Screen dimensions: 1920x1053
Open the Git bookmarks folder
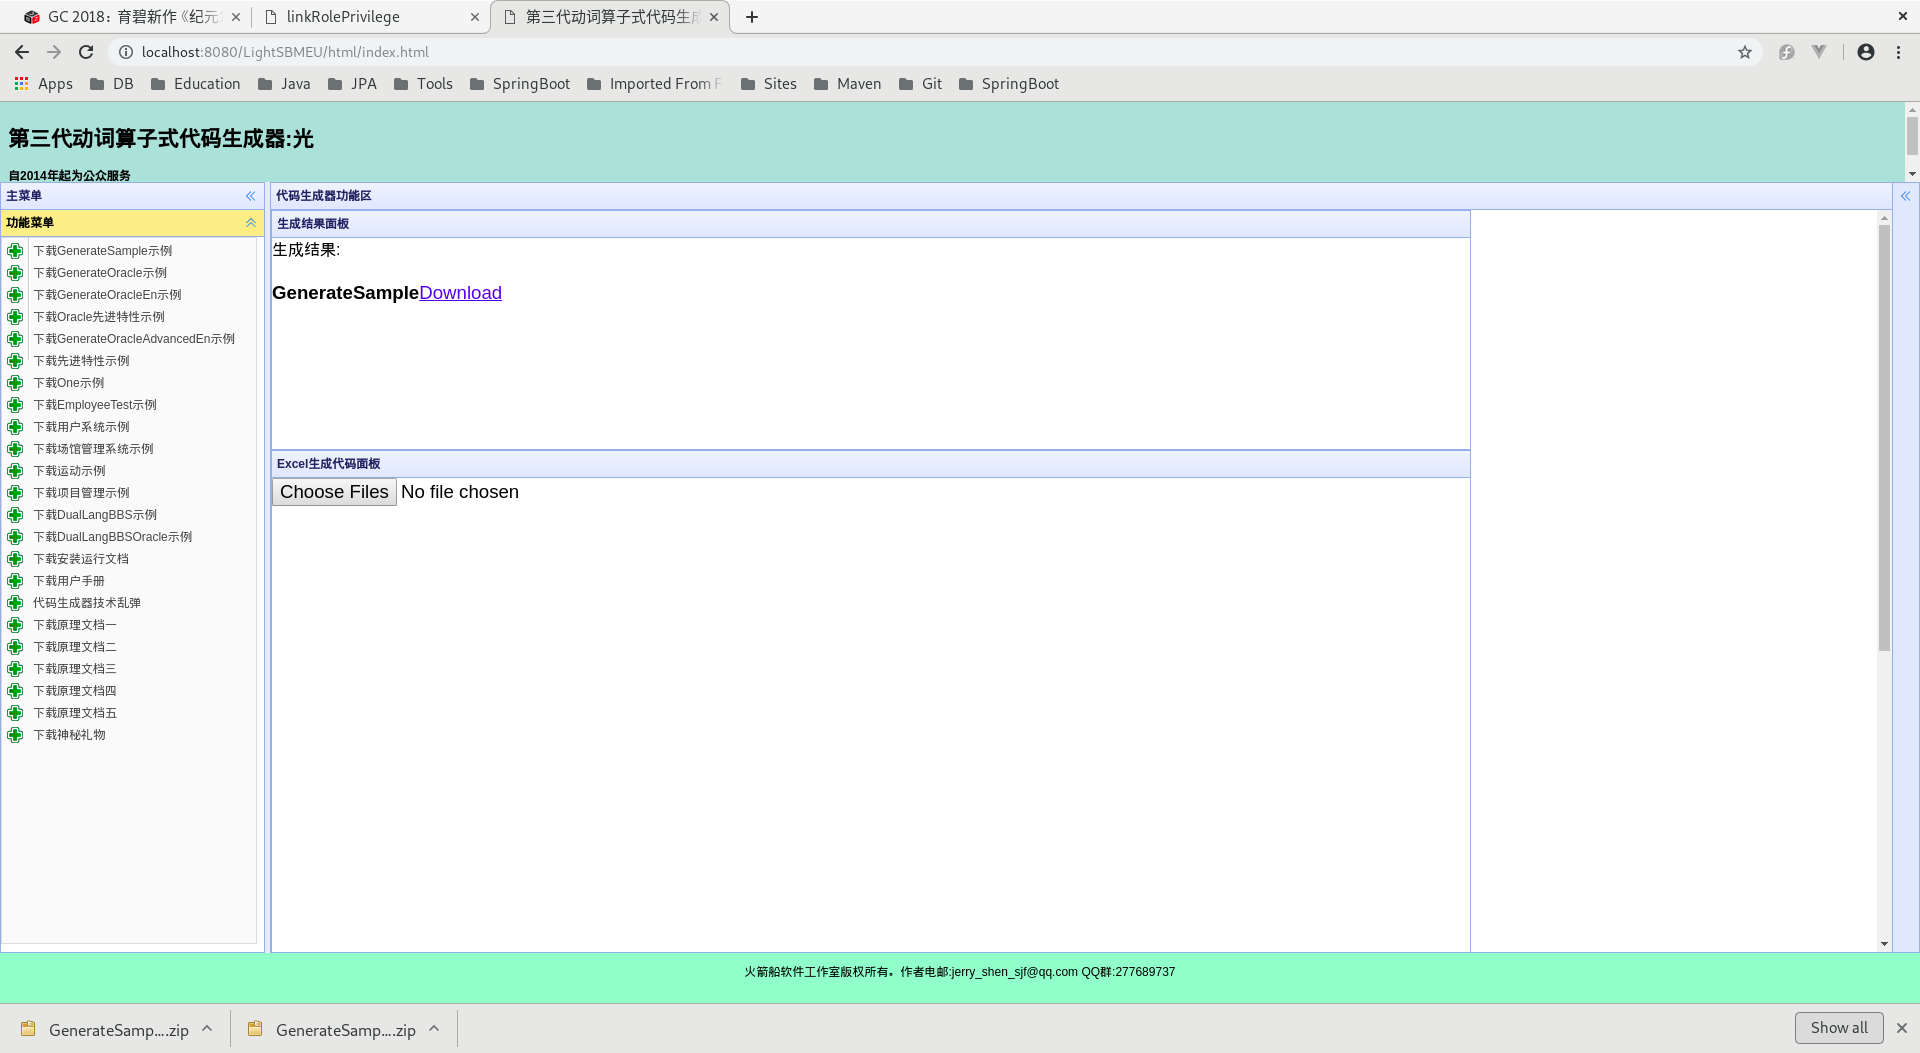click(x=921, y=84)
